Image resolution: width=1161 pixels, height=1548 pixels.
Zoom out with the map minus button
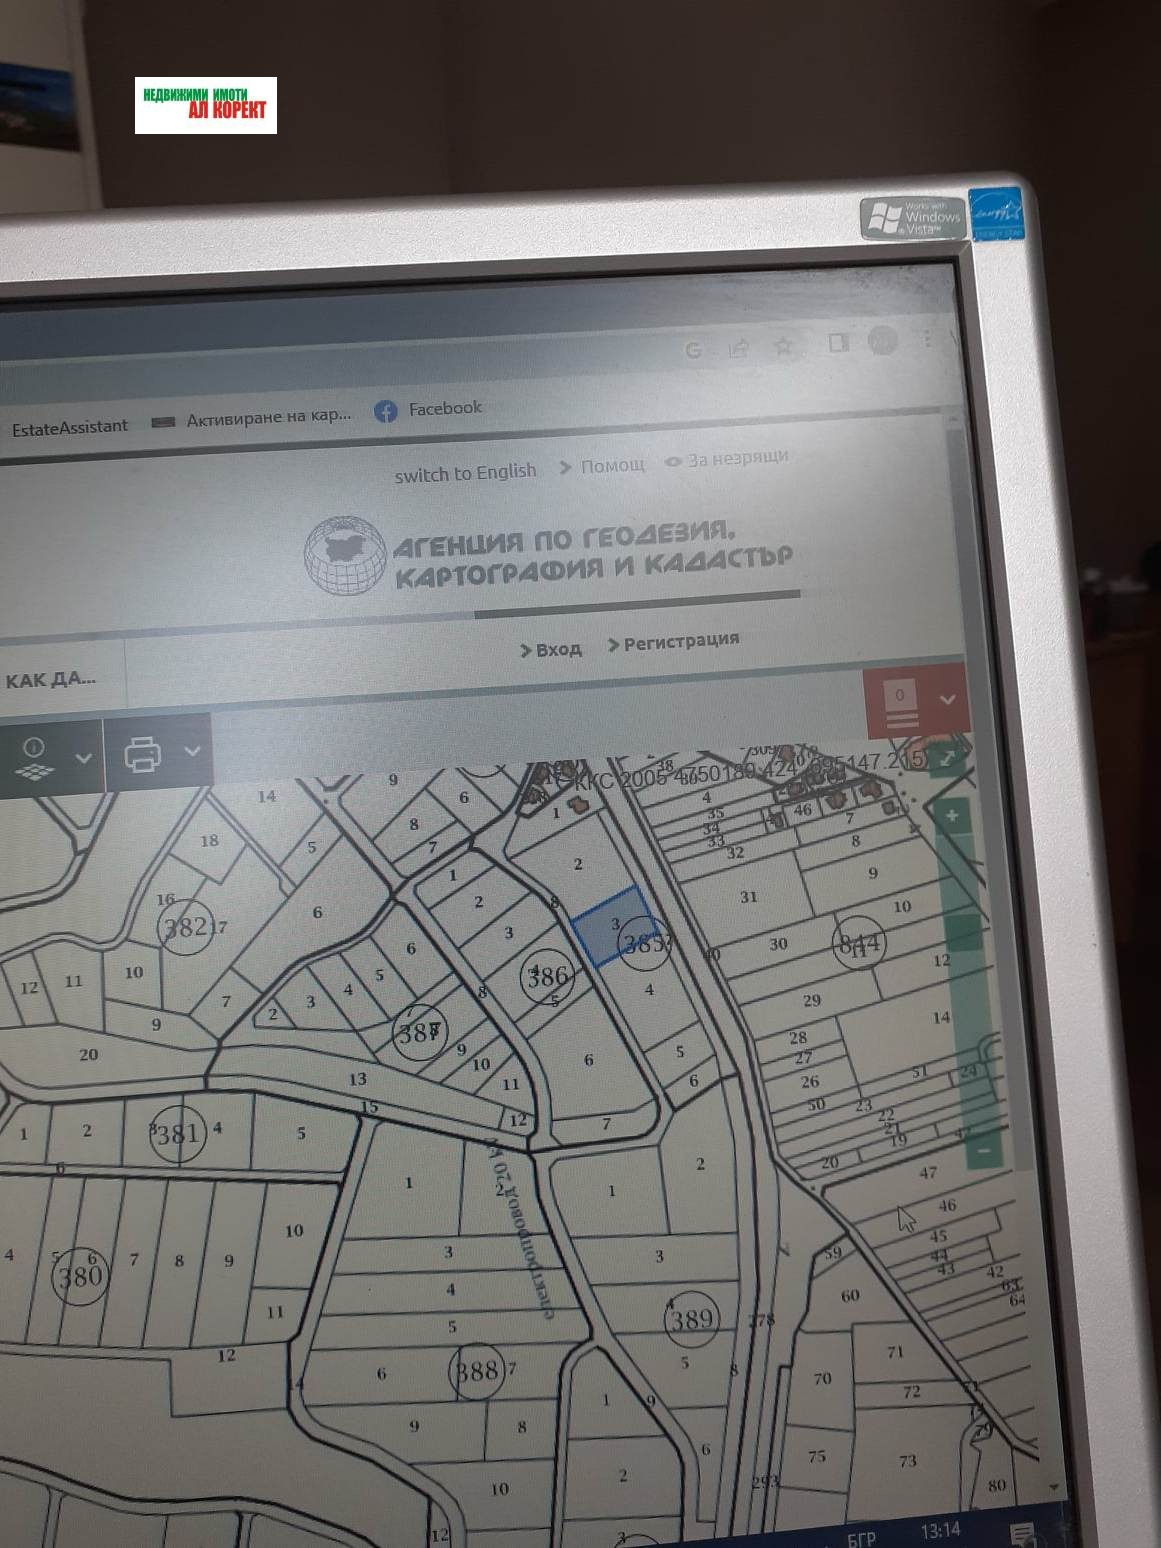pyautogui.click(x=983, y=1151)
